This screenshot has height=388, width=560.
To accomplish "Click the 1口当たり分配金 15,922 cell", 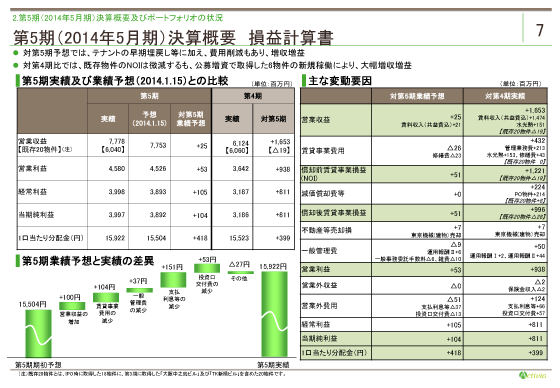I will point(108,238).
